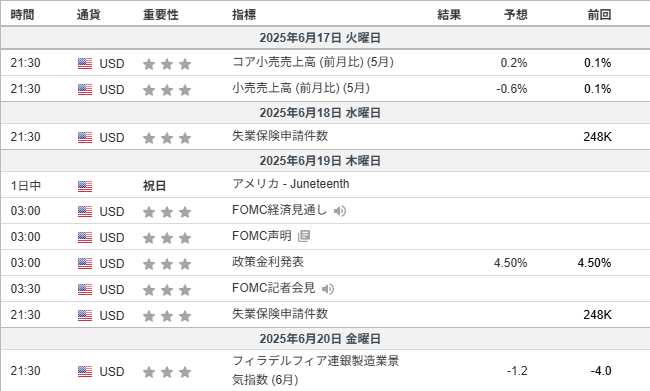
Task: Open 小売売上高 (前月比) (5月) indicator
Action: click(x=301, y=88)
